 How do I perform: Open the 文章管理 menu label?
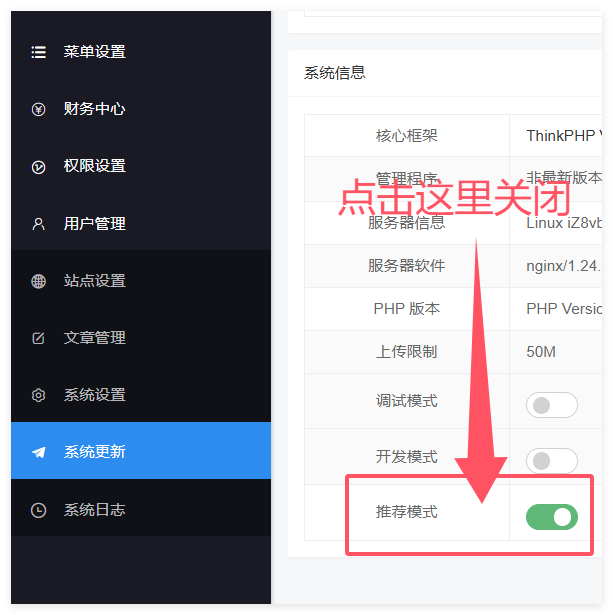pos(95,338)
